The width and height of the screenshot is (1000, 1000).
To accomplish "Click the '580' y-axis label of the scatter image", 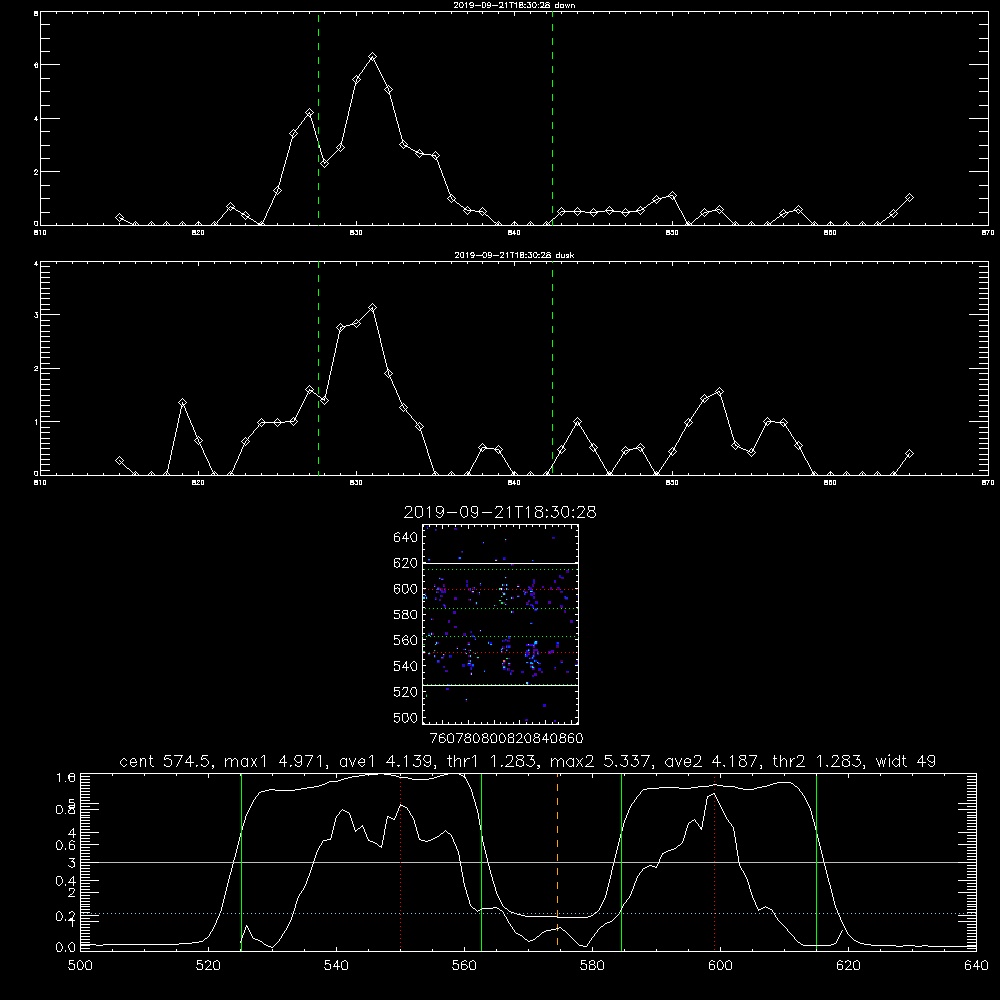I will (x=406, y=615).
